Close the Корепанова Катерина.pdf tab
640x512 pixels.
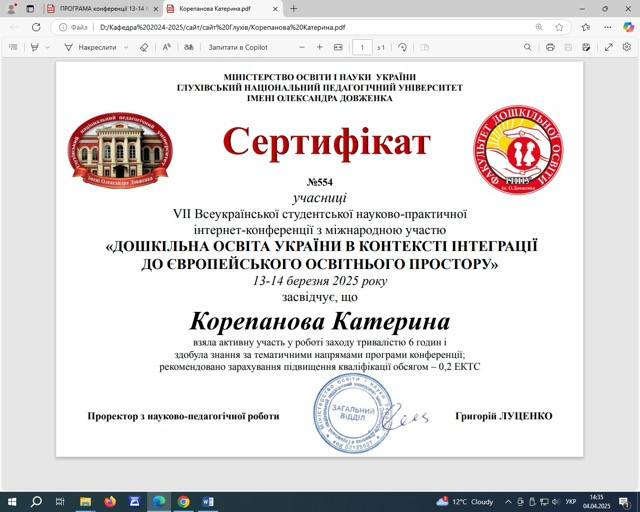pyautogui.click(x=276, y=9)
